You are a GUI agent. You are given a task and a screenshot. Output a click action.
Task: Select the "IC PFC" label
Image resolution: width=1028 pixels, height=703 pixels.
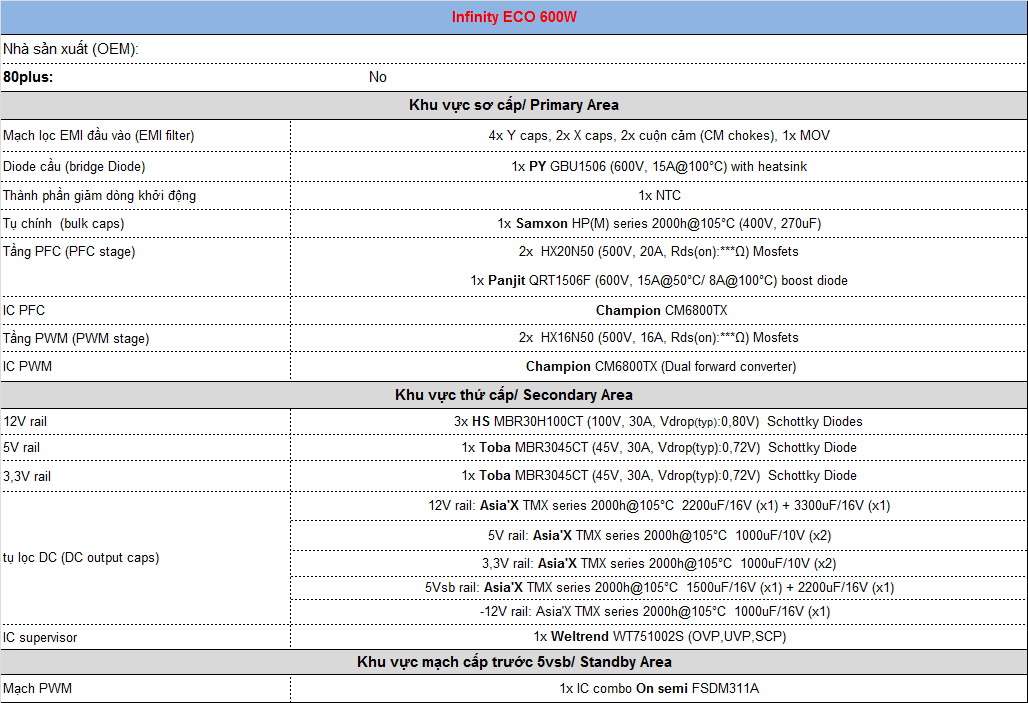click(24, 310)
